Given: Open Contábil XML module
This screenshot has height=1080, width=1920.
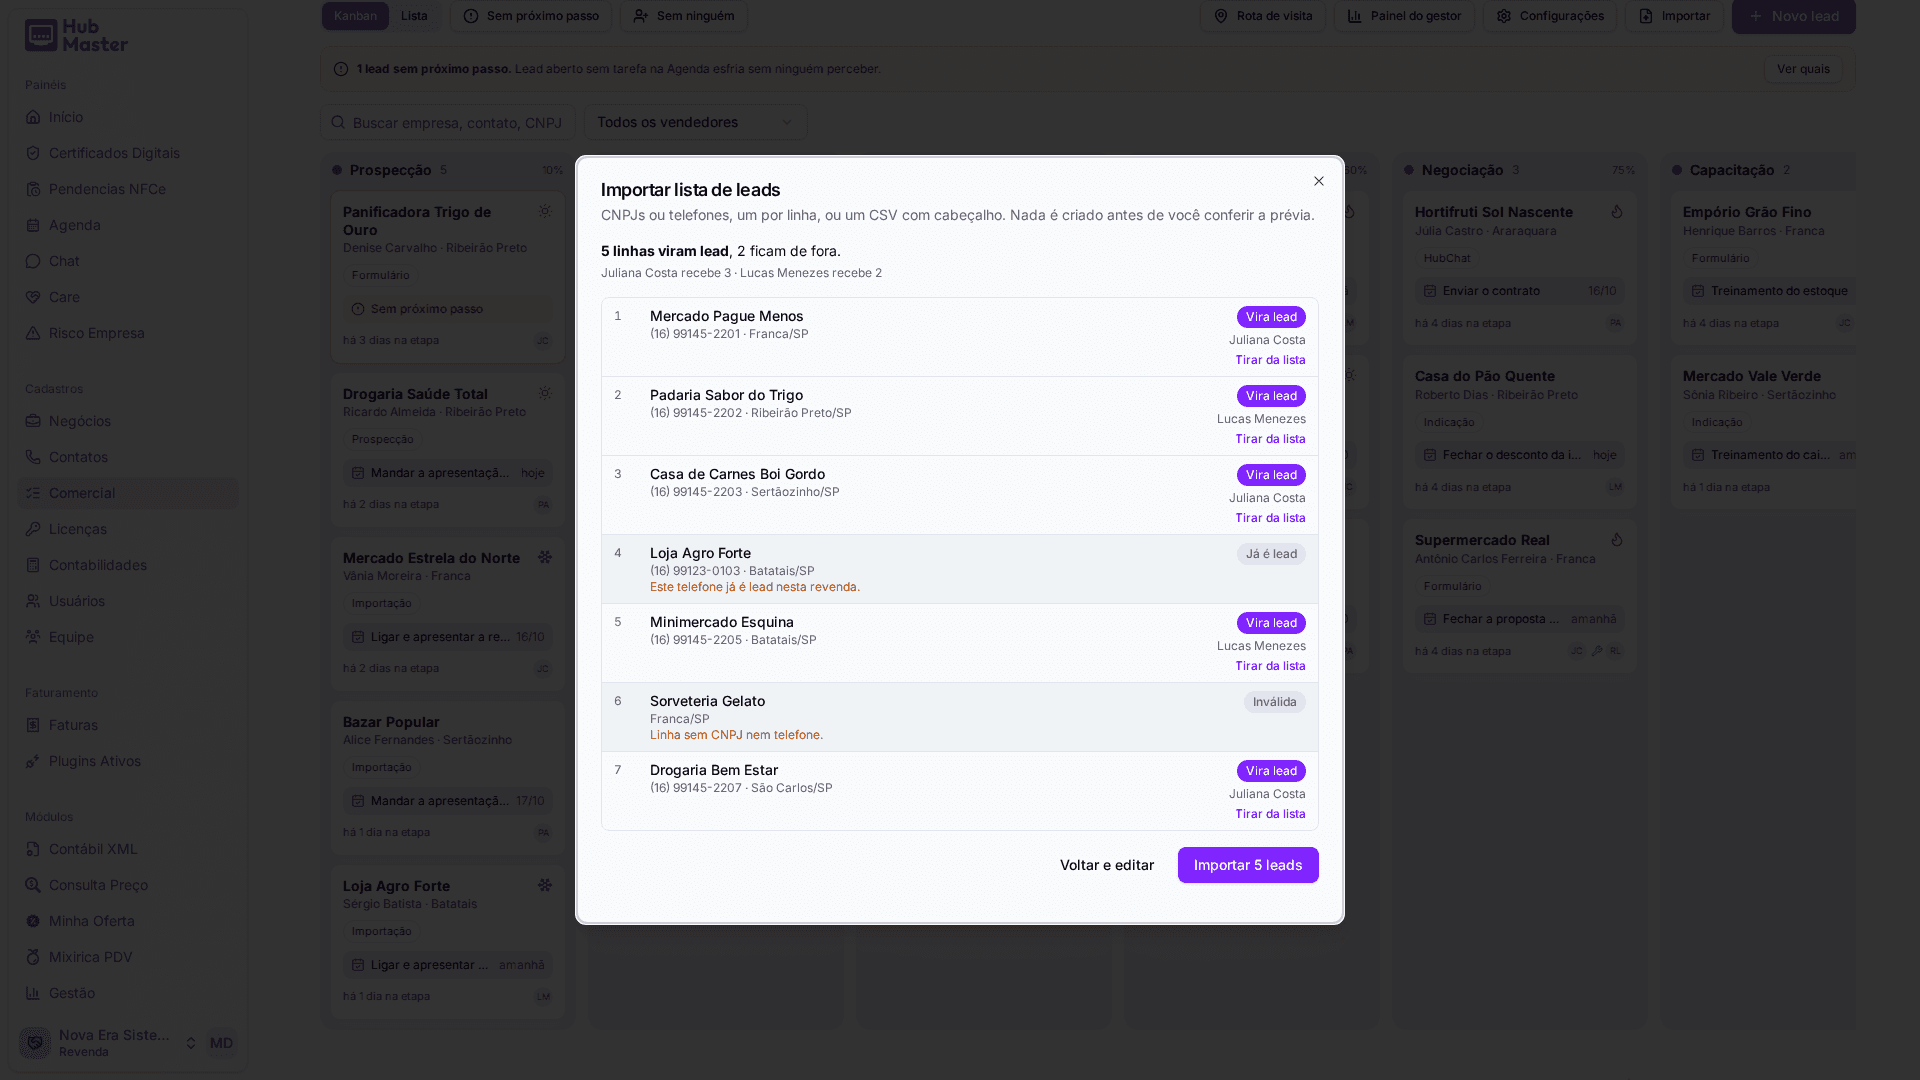Looking at the screenshot, I should pos(128,849).
